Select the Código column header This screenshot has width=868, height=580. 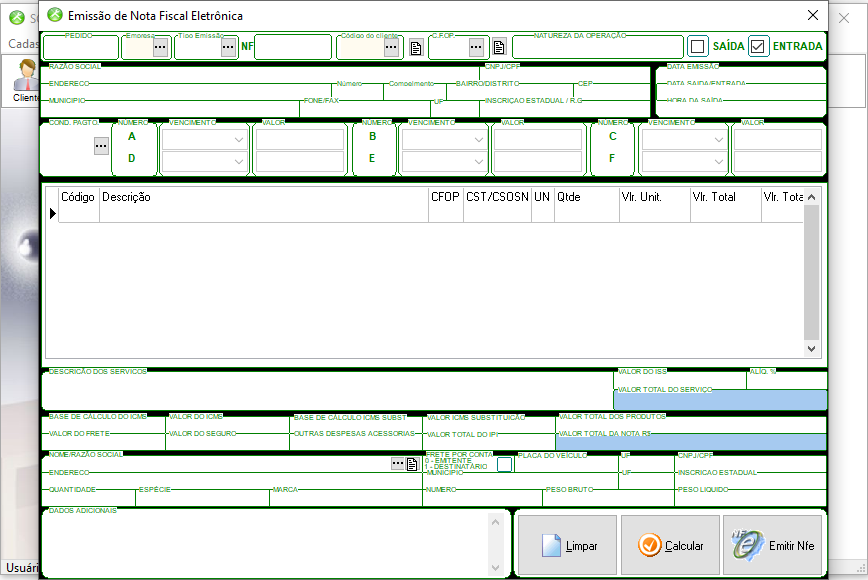coord(78,197)
